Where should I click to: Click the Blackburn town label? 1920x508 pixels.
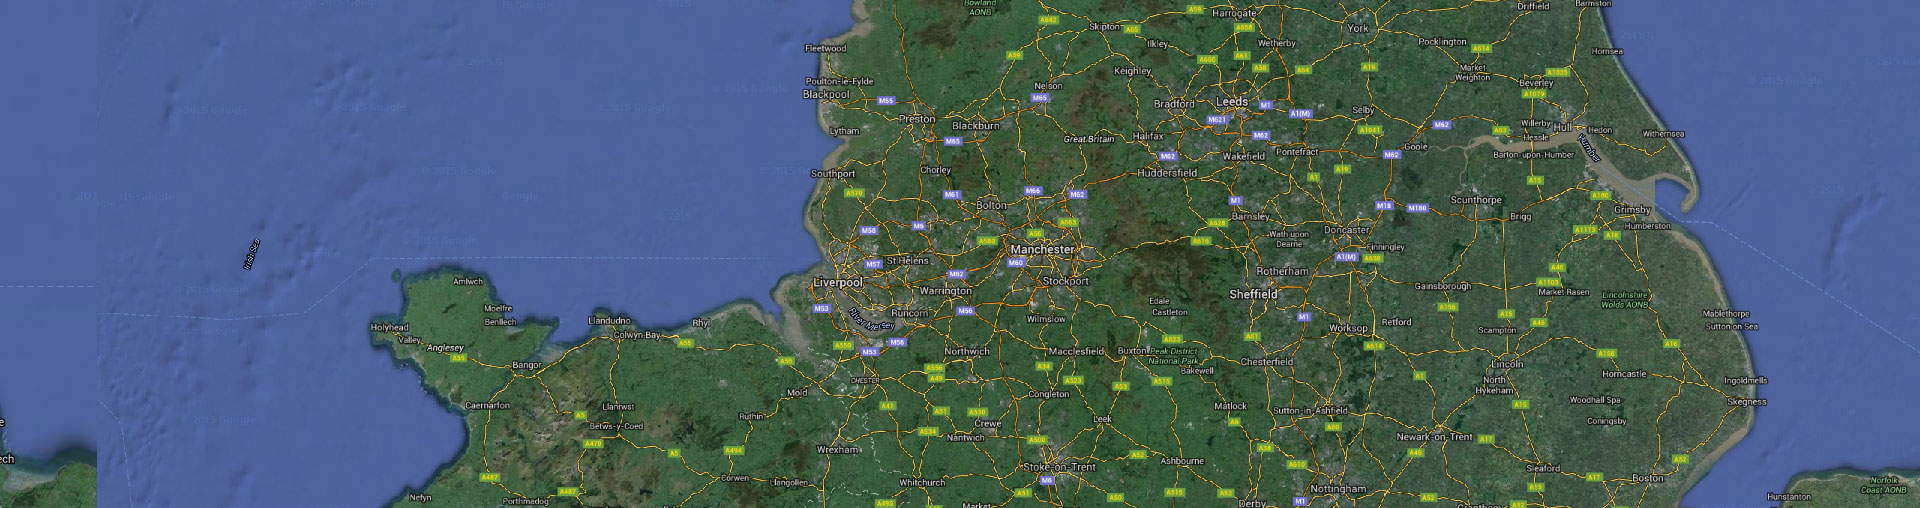tap(975, 126)
